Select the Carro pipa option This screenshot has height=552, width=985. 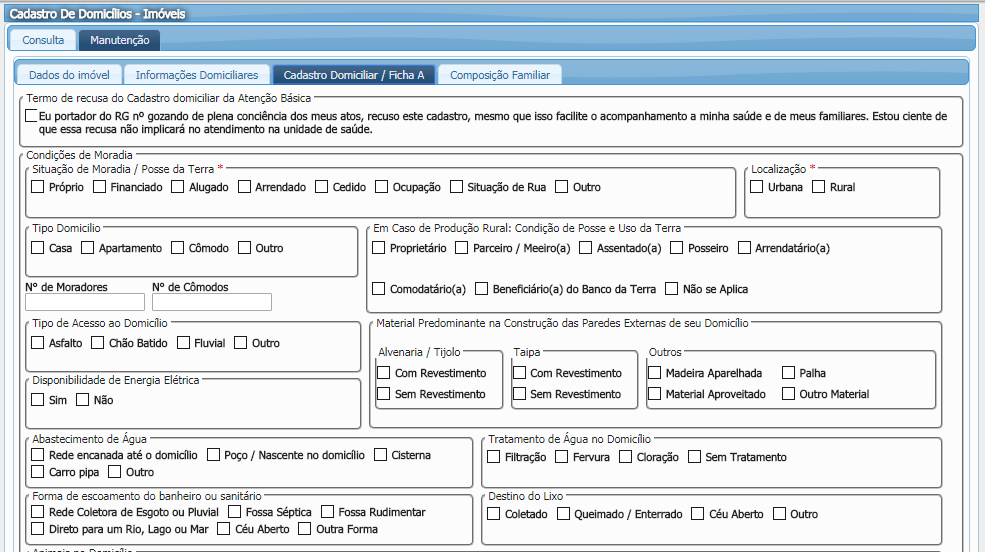click(x=38, y=471)
